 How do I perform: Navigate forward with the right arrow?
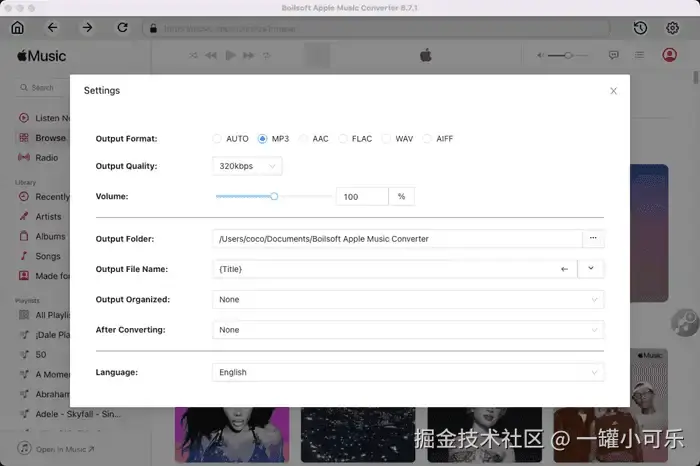pos(87,28)
